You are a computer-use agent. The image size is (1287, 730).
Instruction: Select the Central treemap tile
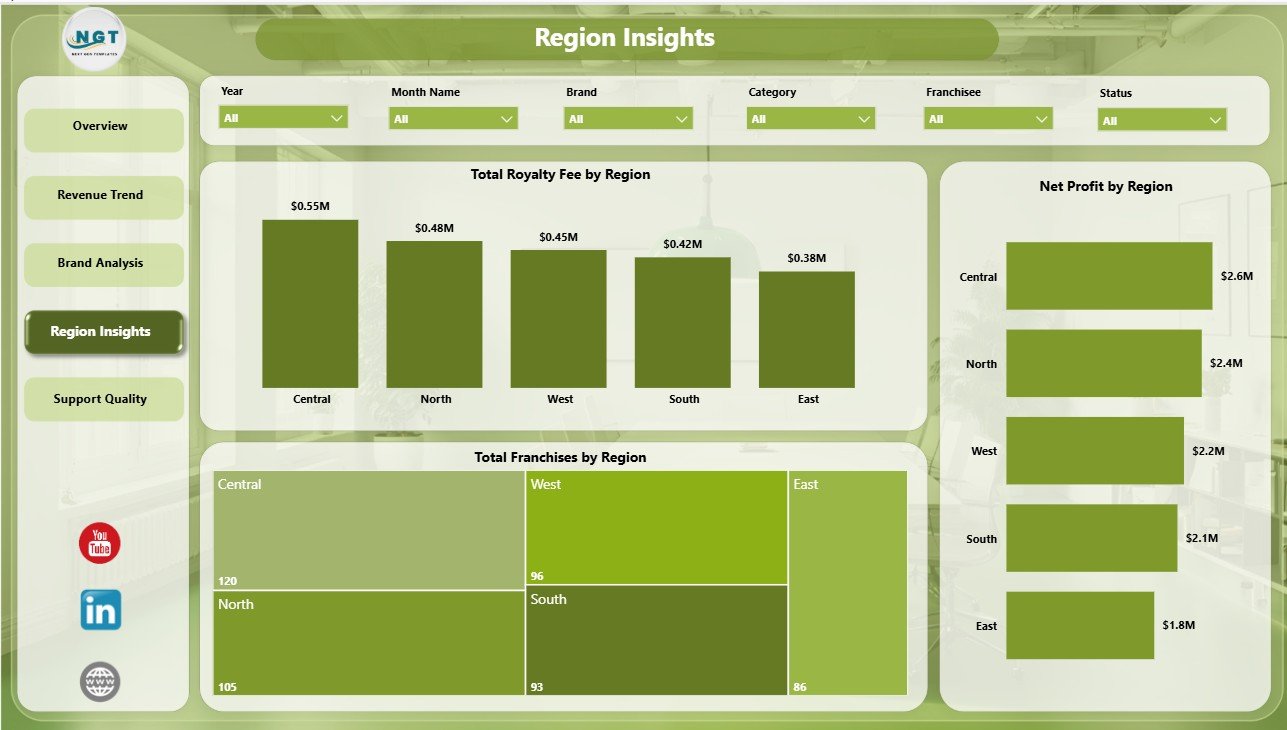pyautogui.click(x=368, y=529)
